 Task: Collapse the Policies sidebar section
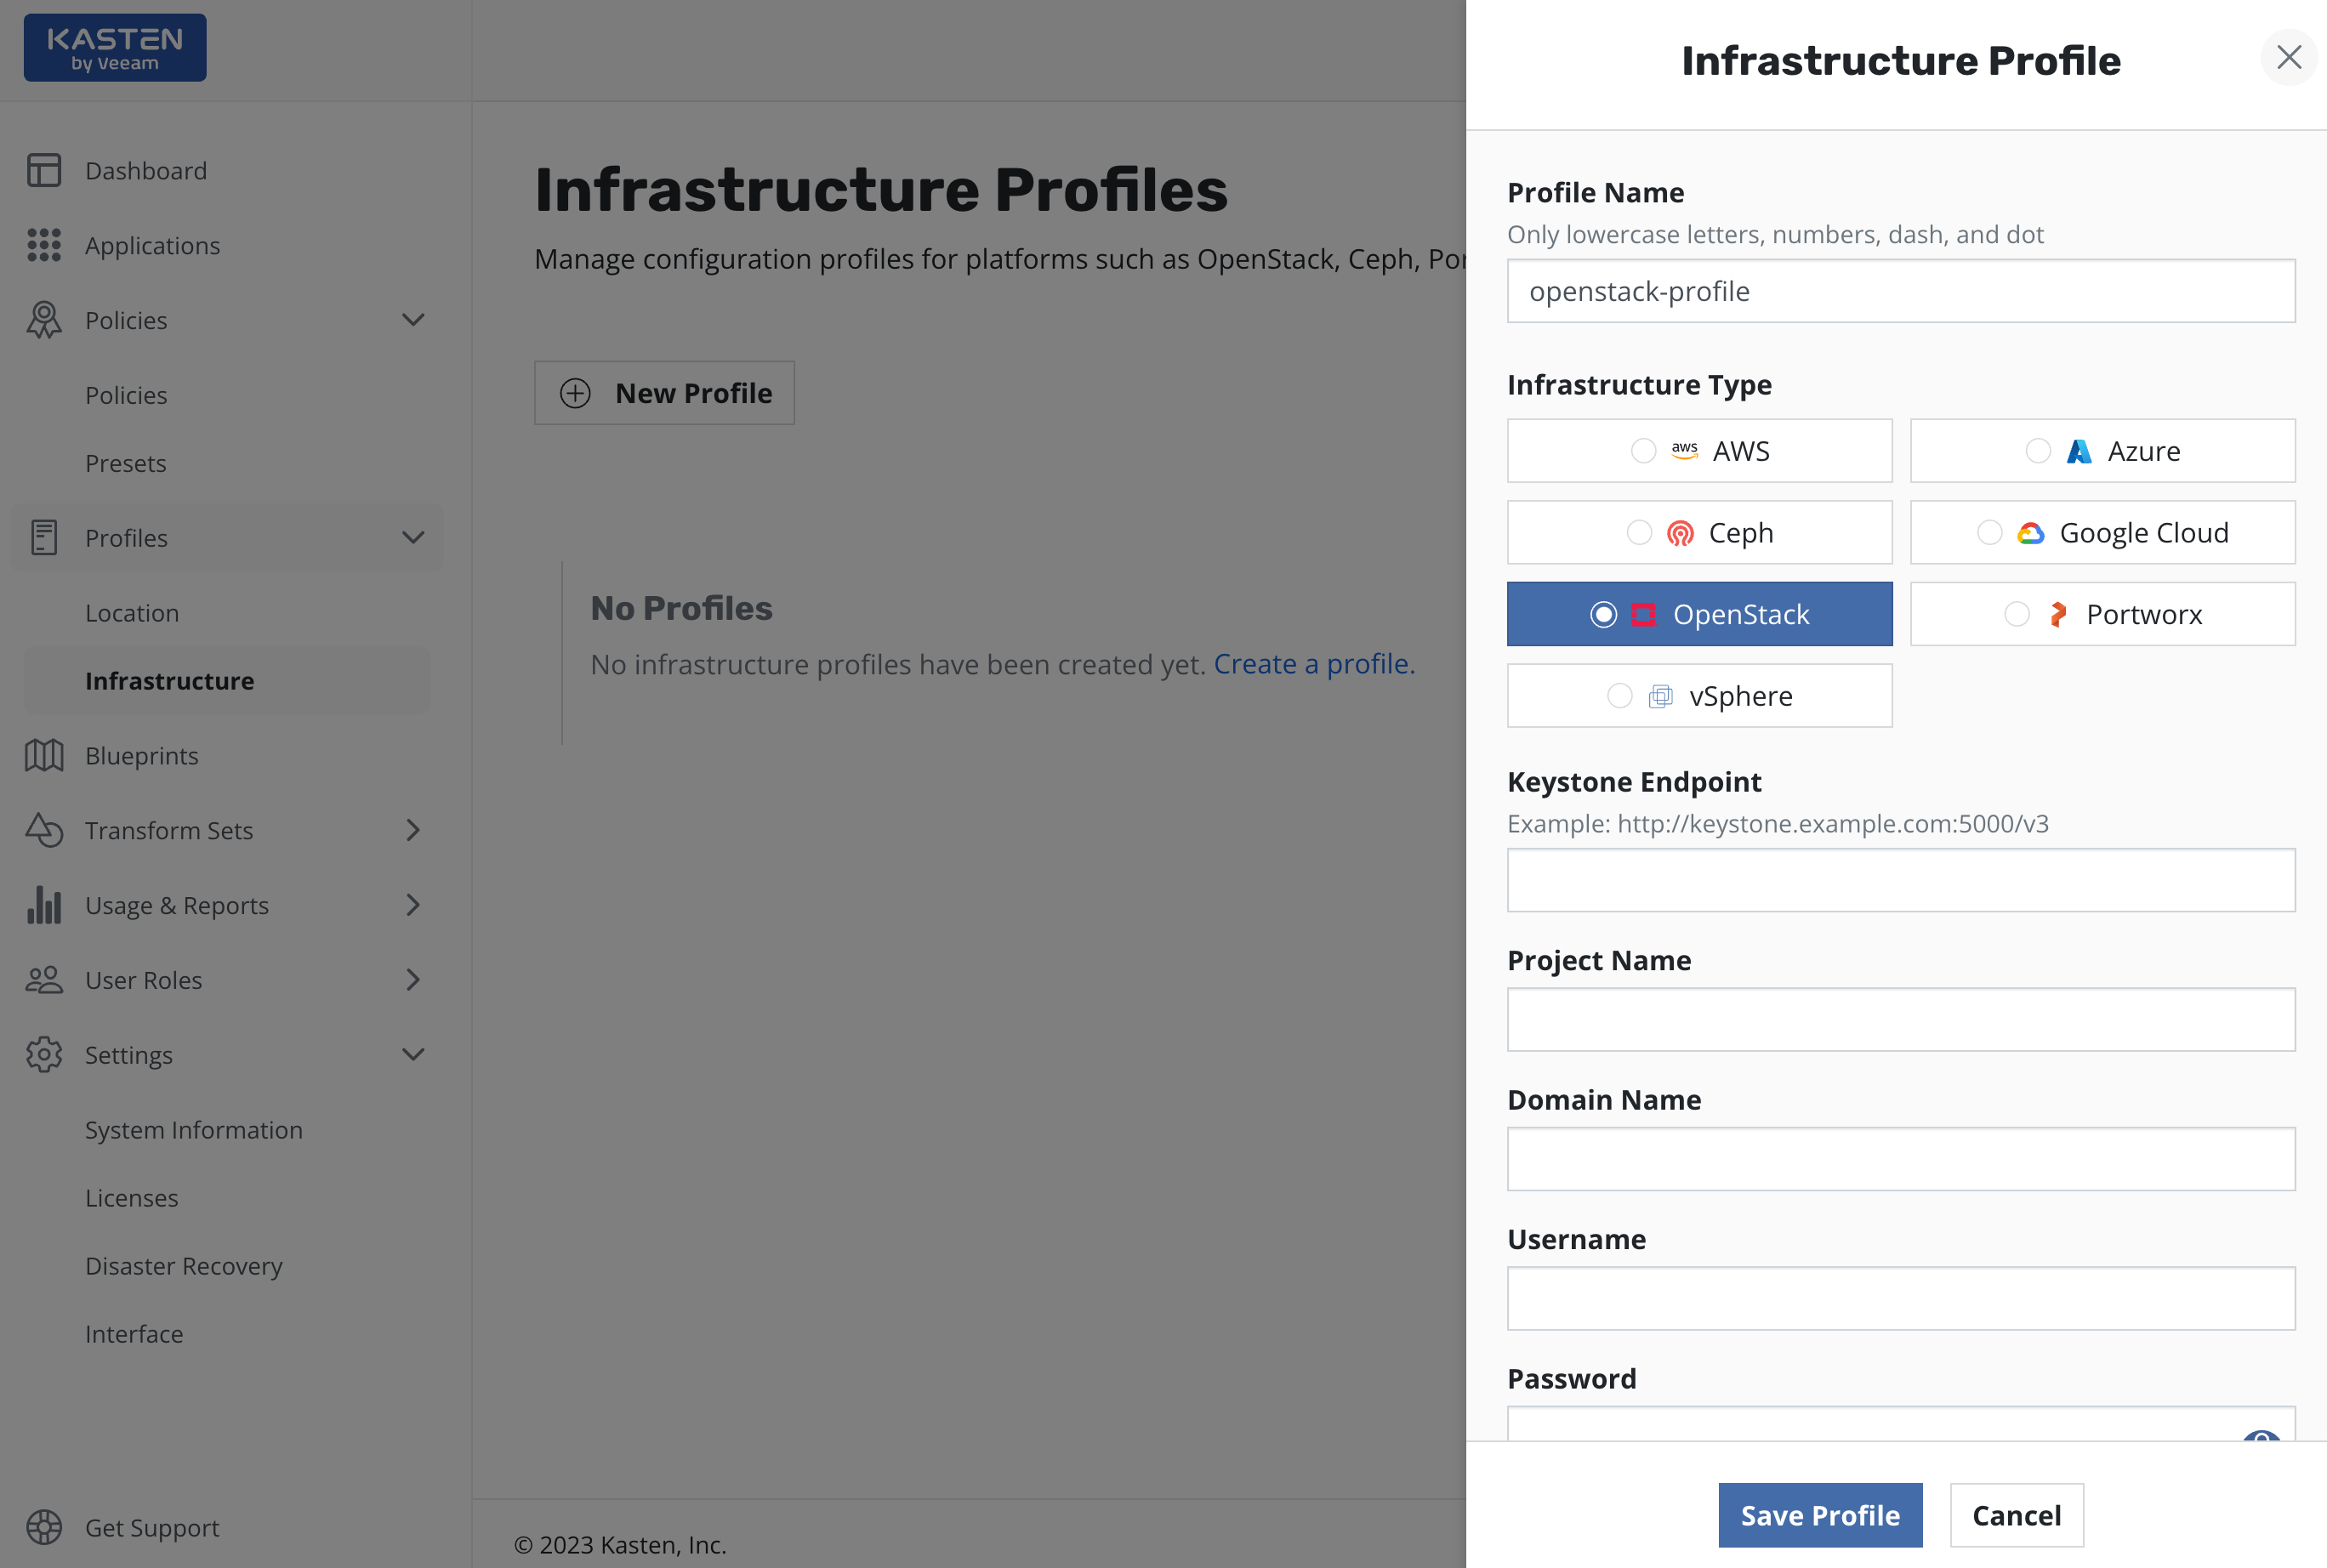tap(413, 320)
